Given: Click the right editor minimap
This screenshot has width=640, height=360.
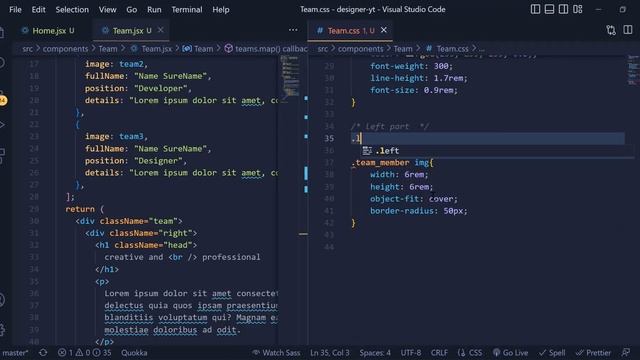Looking at the screenshot, I should (633, 70).
